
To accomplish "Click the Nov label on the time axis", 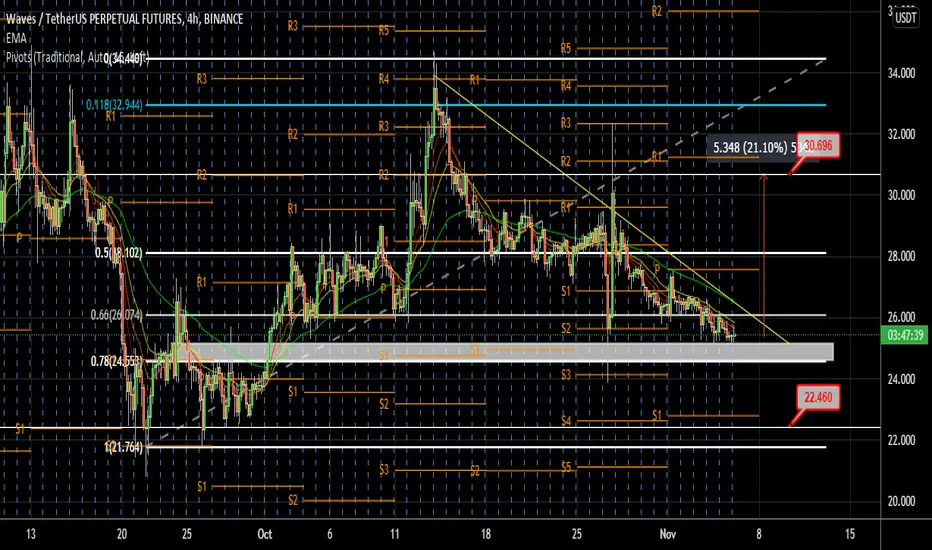I will click(667, 534).
